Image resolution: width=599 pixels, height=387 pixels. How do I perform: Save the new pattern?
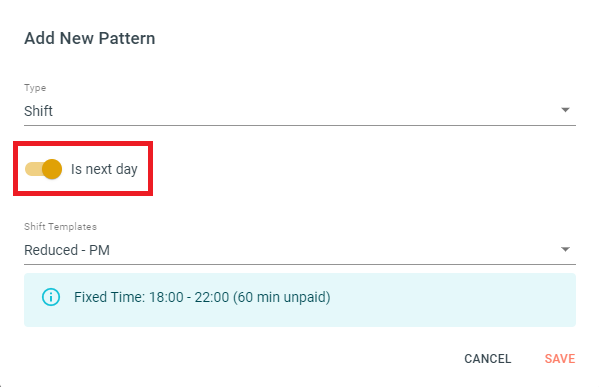click(560, 359)
